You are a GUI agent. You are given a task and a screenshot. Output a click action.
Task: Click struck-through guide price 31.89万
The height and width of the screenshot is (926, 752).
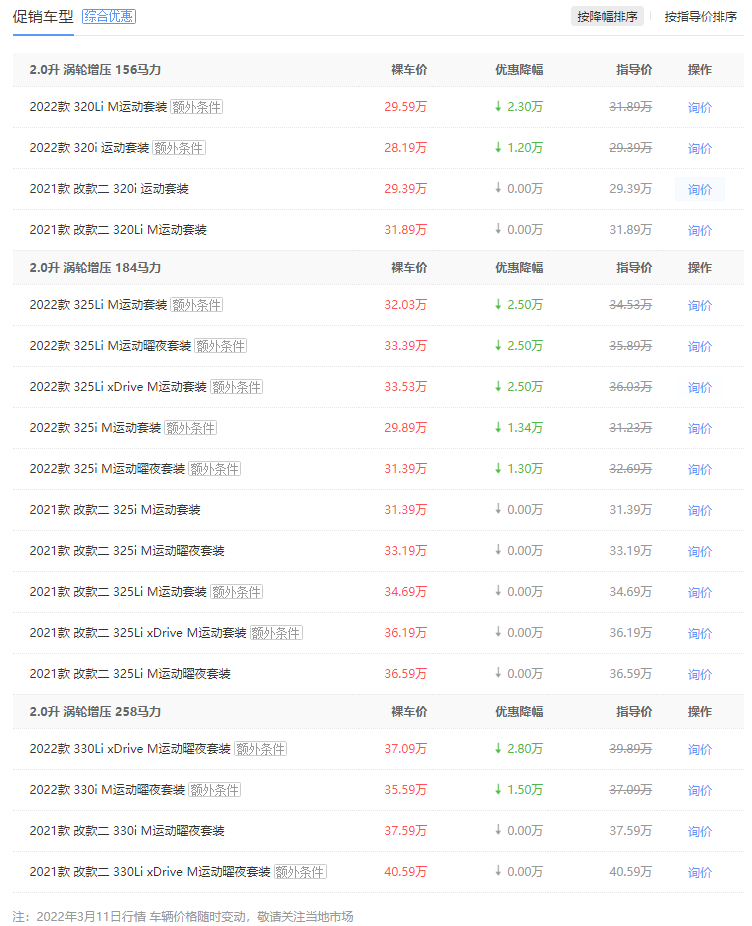631,107
